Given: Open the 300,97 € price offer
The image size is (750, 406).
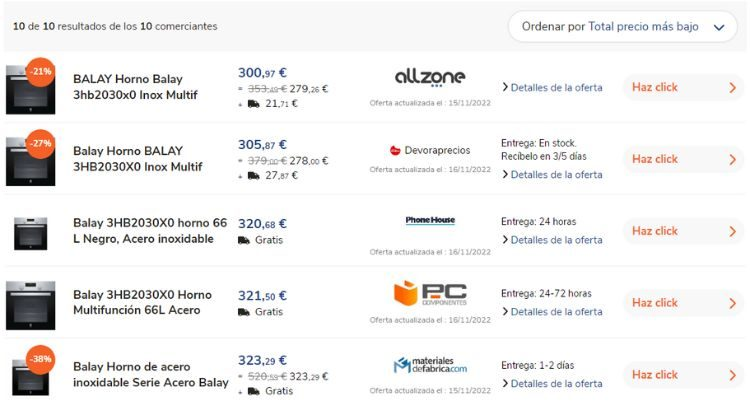Looking at the screenshot, I should [x=262, y=73].
